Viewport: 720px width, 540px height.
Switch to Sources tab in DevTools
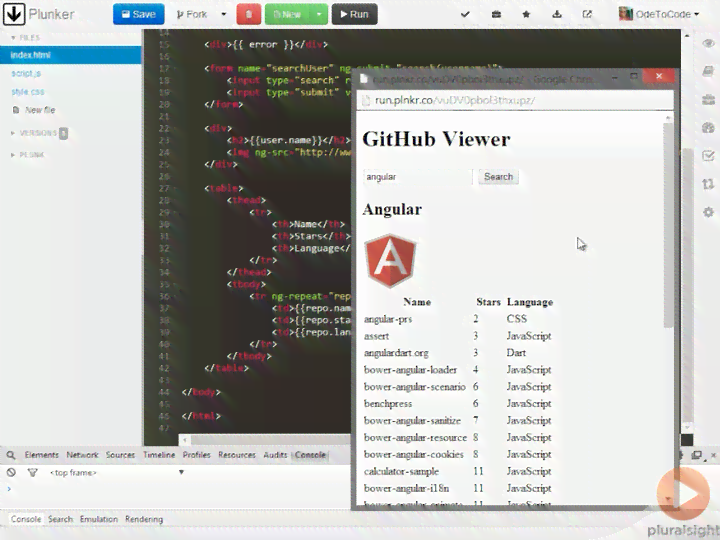click(120, 455)
